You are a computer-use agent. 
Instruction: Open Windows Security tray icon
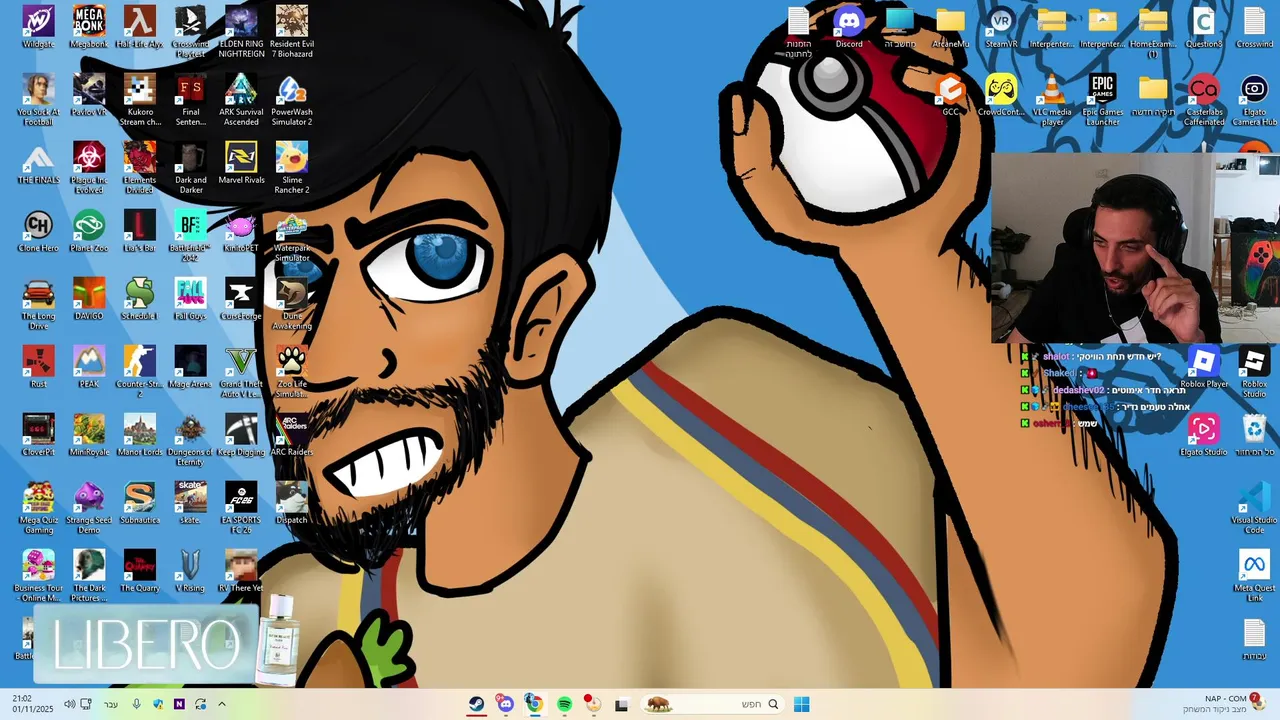tap(158, 704)
